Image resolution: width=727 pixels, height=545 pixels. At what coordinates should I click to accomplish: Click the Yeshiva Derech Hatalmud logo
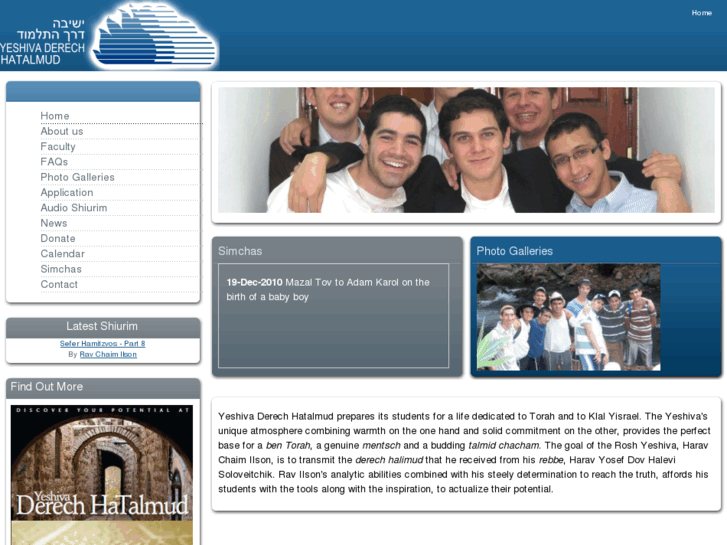[x=109, y=36]
